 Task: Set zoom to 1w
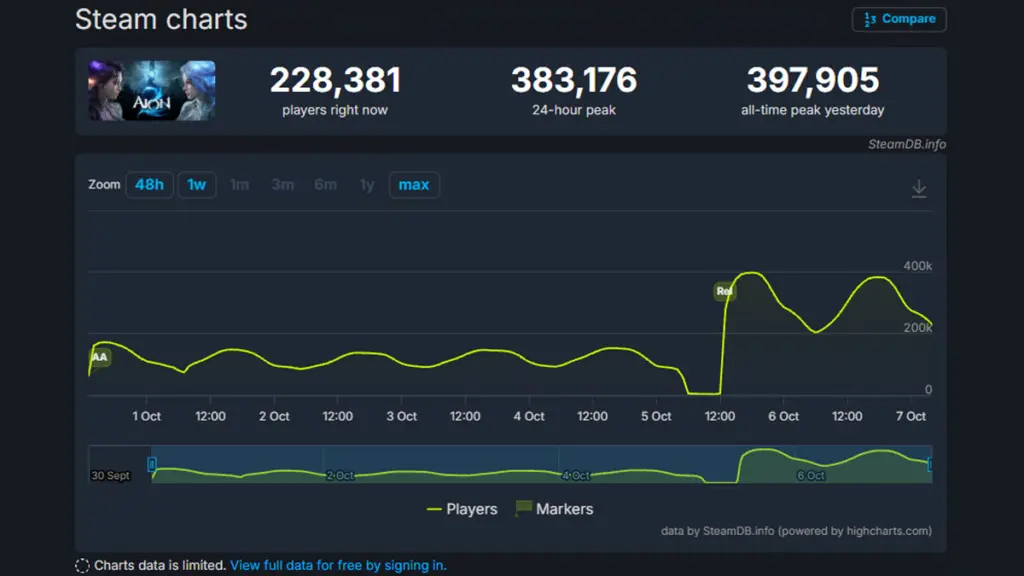(197, 185)
